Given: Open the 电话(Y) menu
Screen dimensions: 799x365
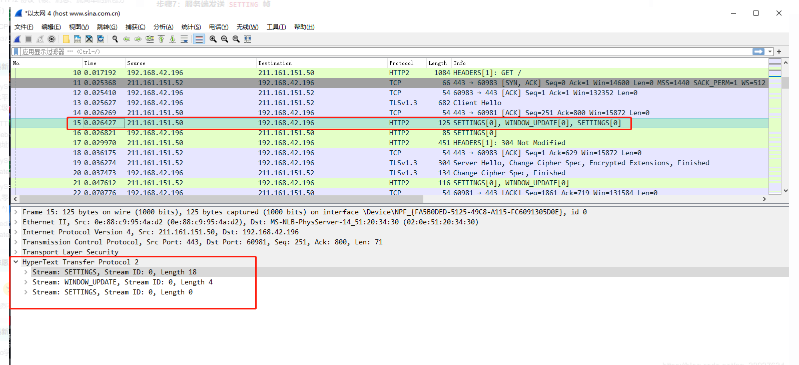Looking at the screenshot, I should (x=219, y=27).
